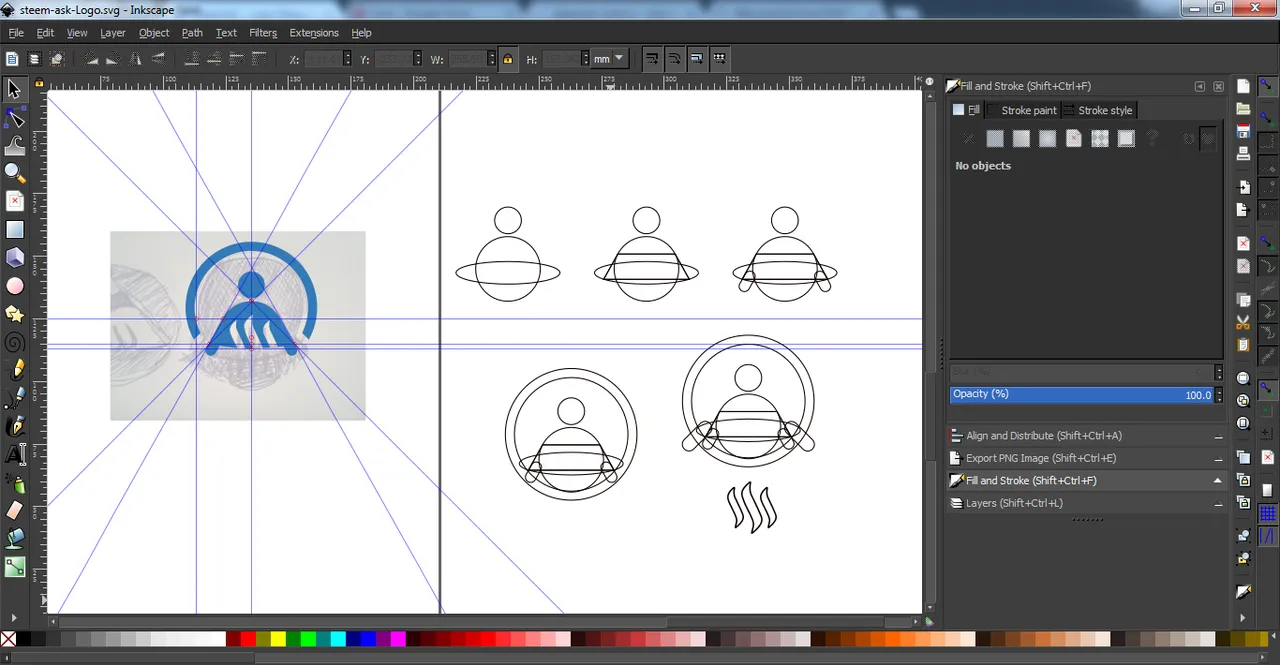Image resolution: width=1280 pixels, height=665 pixels.
Task: Click the Save floppy icon in commands bar
Action: (x=1243, y=132)
